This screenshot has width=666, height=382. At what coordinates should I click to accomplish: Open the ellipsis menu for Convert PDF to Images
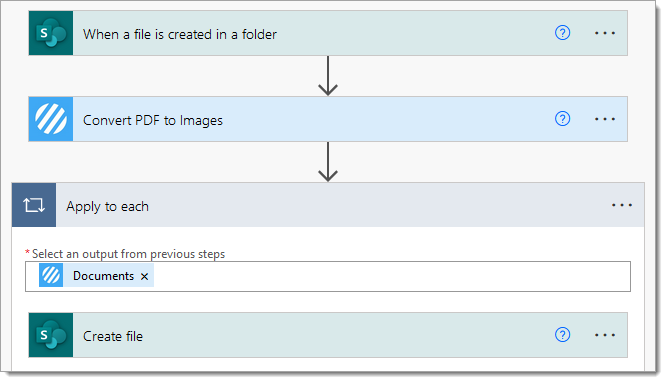pos(605,119)
